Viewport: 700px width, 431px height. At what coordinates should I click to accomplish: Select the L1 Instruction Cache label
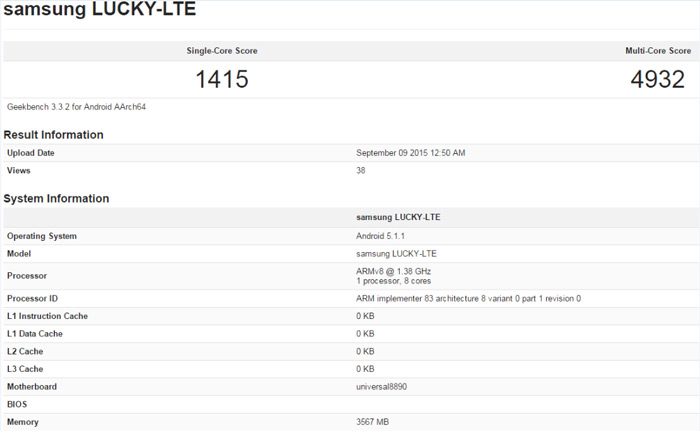pos(47,316)
